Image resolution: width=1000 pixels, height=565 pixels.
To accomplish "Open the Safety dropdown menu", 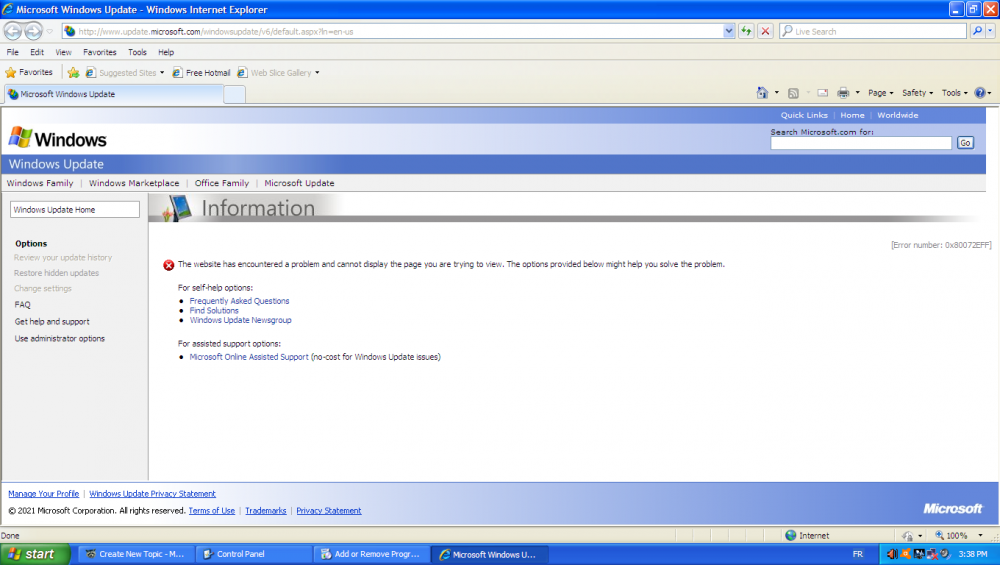I will [917, 93].
